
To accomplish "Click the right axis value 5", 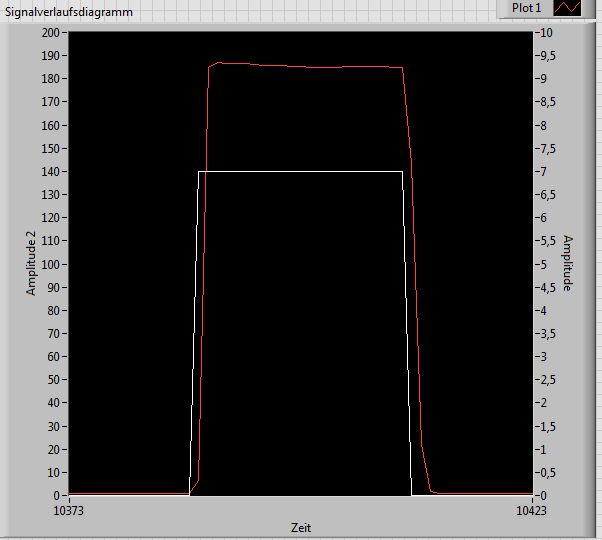I will (x=544, y=264).
